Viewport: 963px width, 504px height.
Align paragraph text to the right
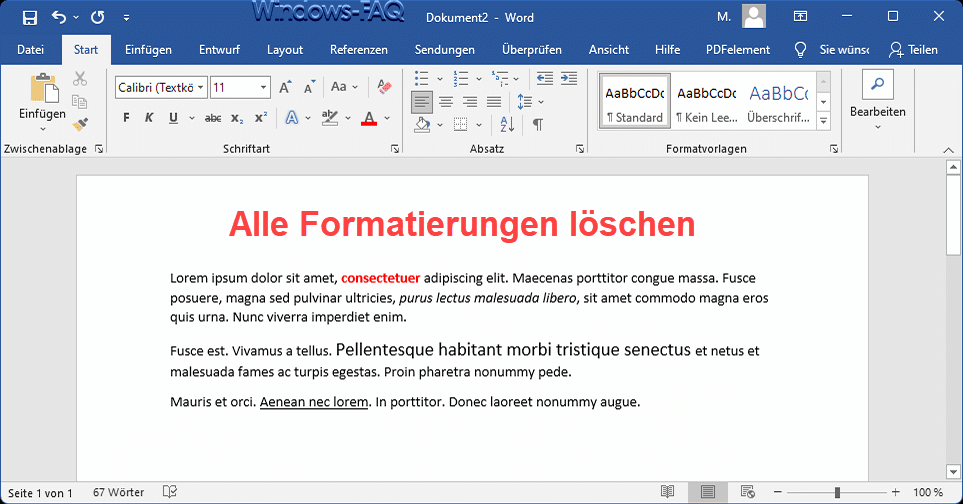[x=470, y=101]
